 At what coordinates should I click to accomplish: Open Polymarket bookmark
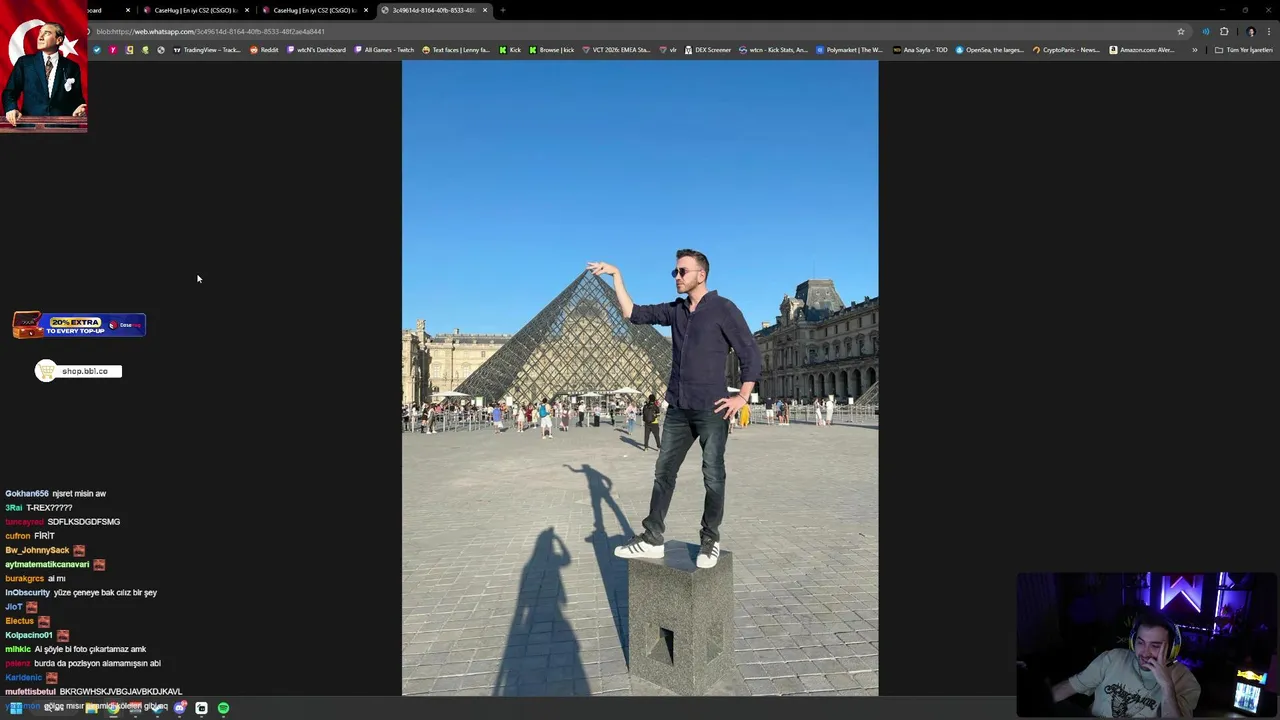849,50
